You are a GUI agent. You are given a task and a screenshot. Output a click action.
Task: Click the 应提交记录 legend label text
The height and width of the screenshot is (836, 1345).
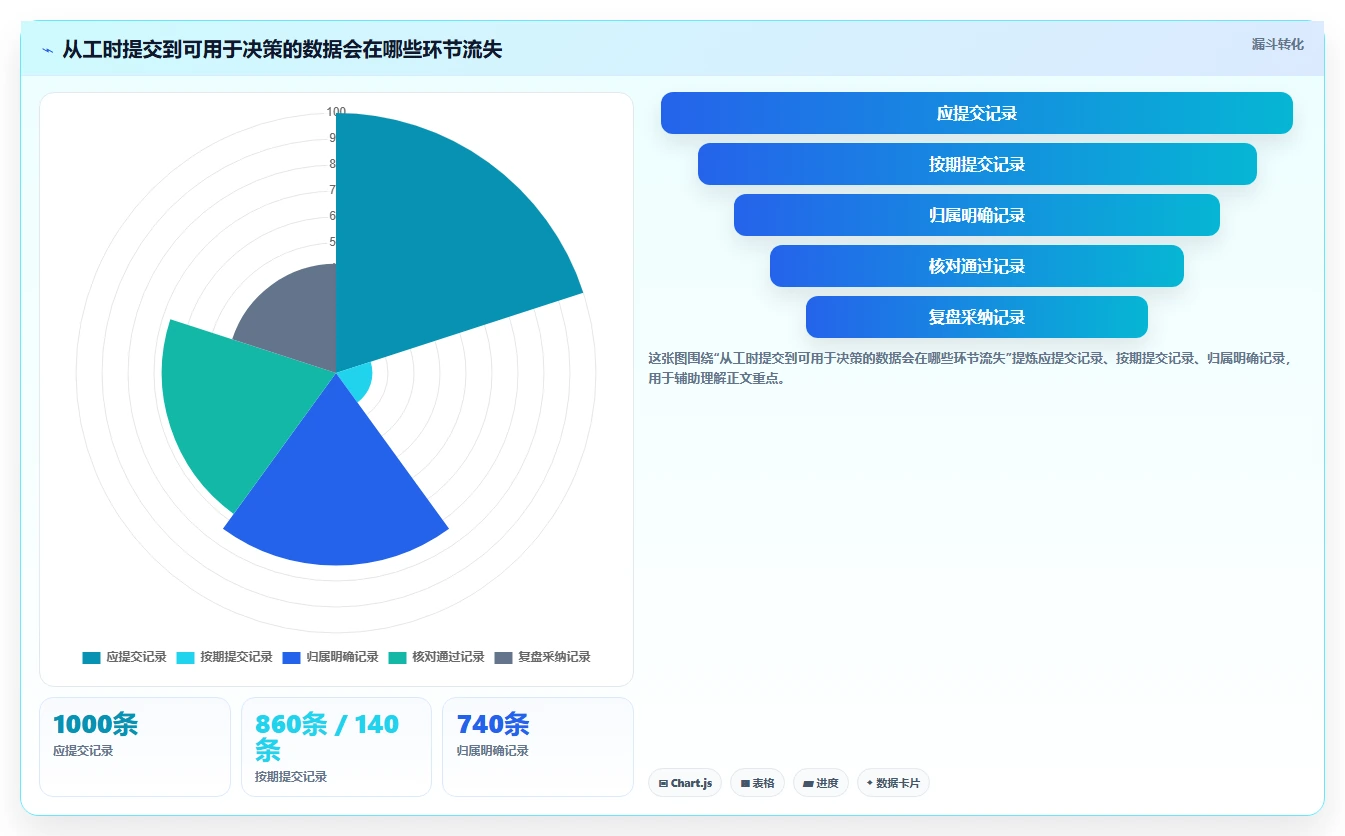pos(137,657)
